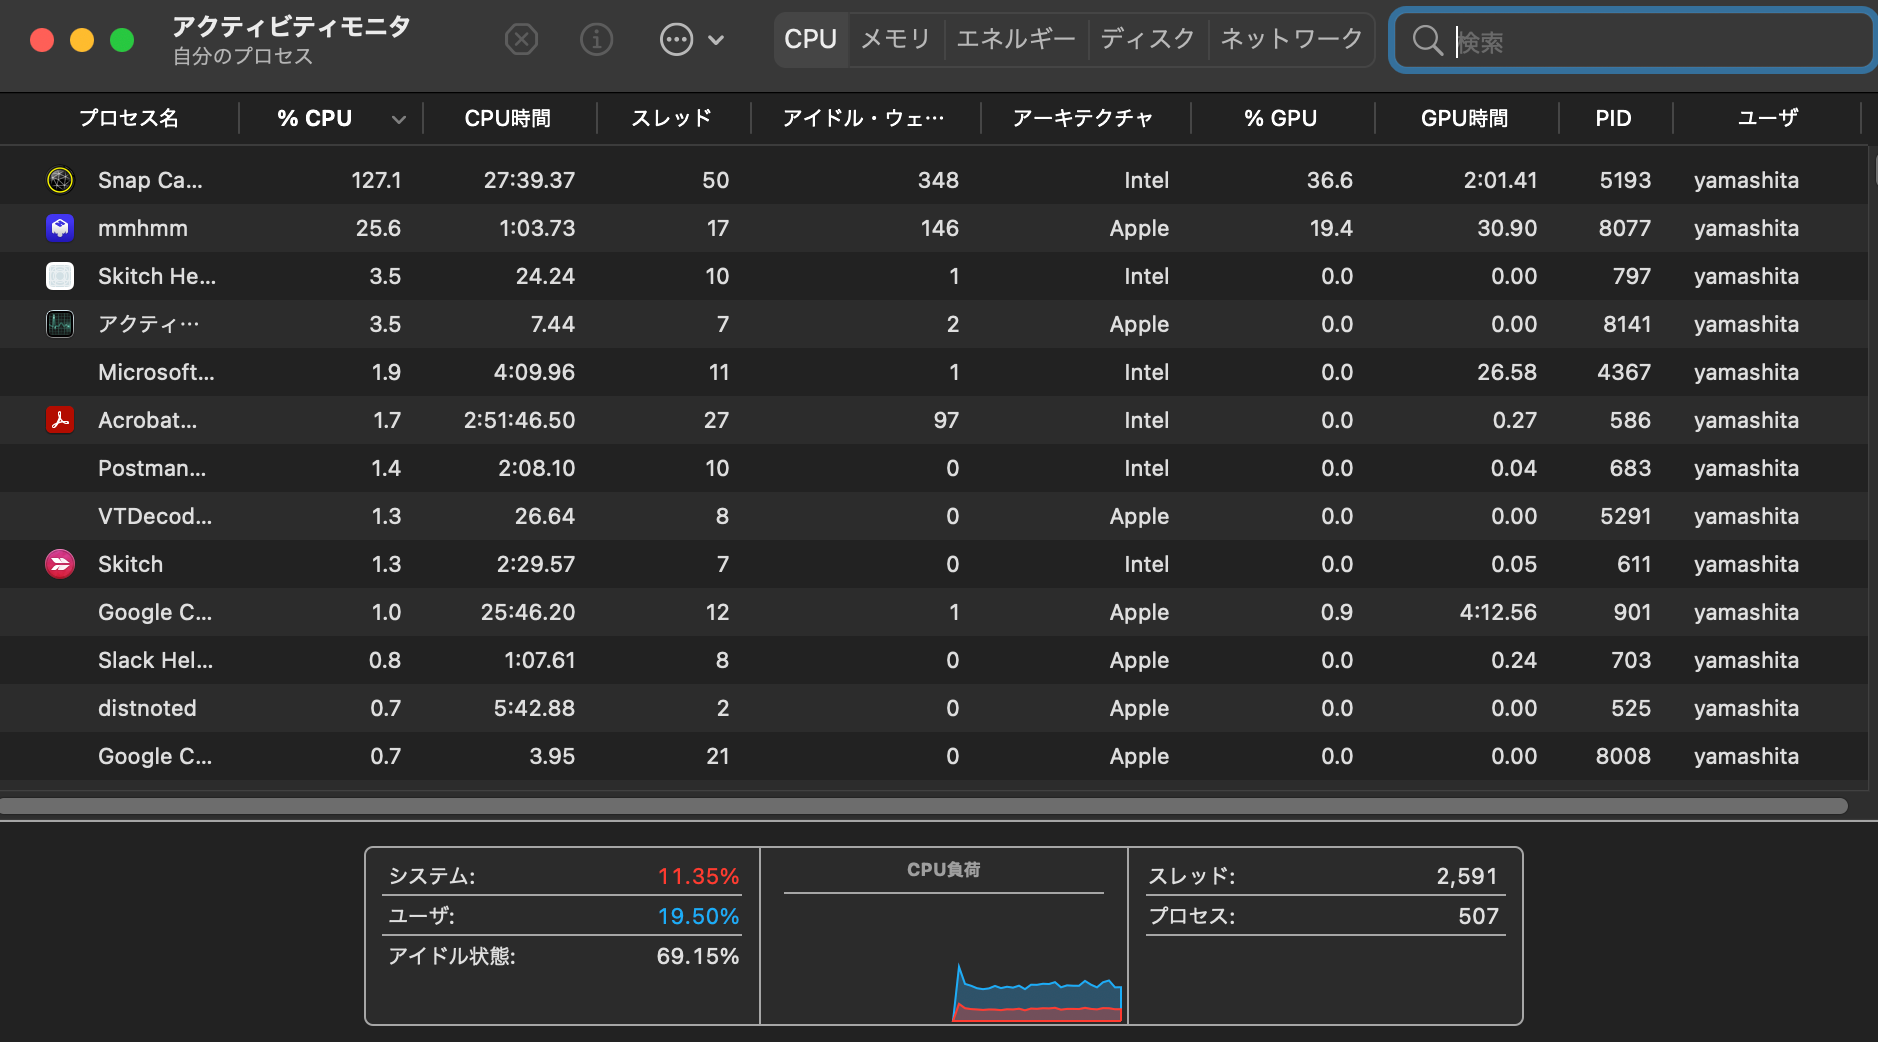Click the スレッド total 2,591
This screenshot has width=1878, height=1042.
1467,876
